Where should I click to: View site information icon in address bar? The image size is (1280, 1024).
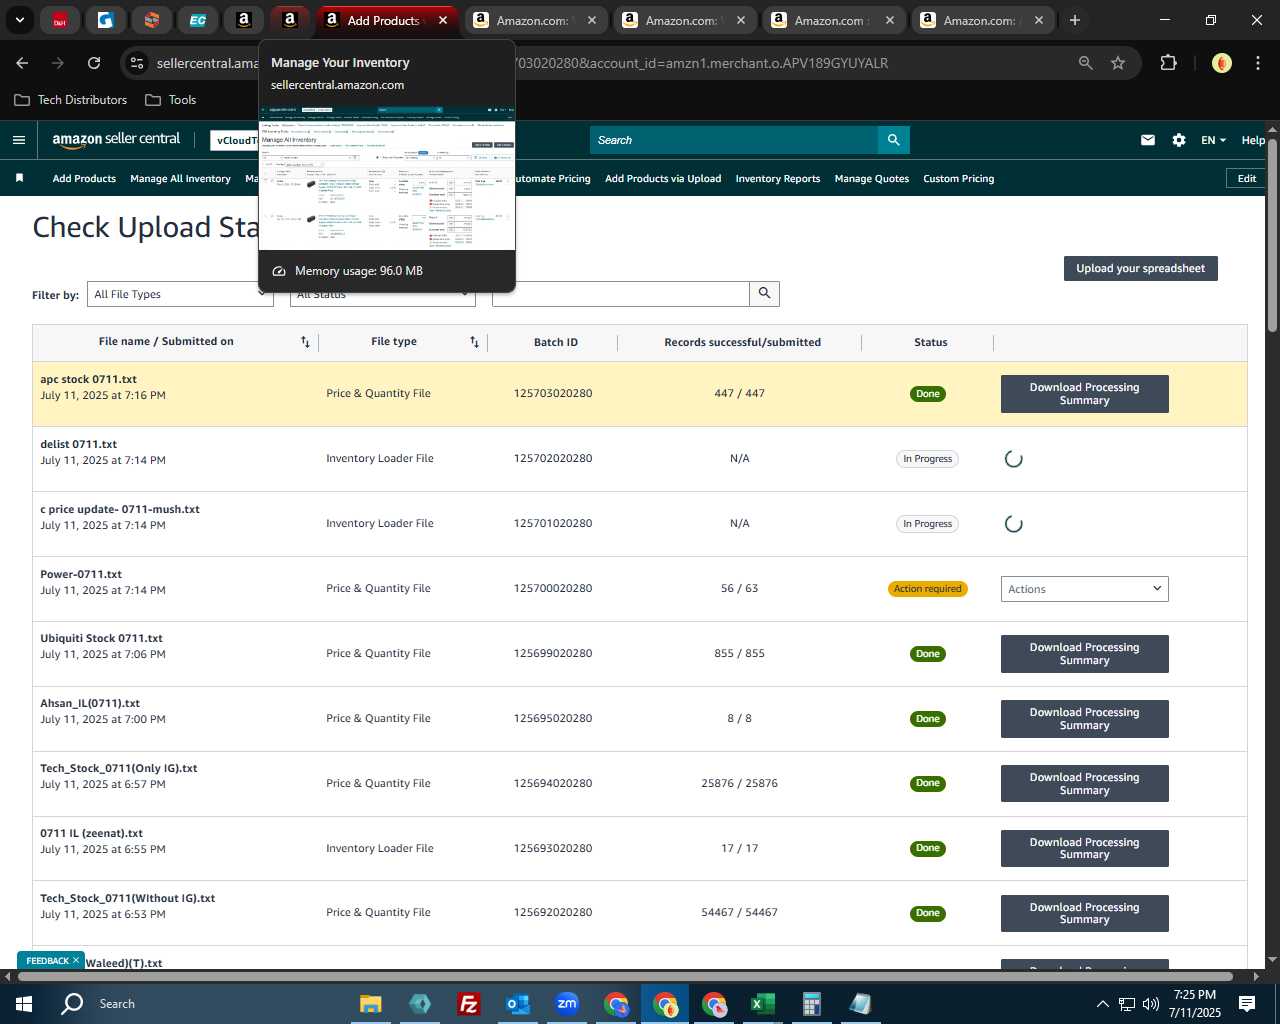[137, 63]
